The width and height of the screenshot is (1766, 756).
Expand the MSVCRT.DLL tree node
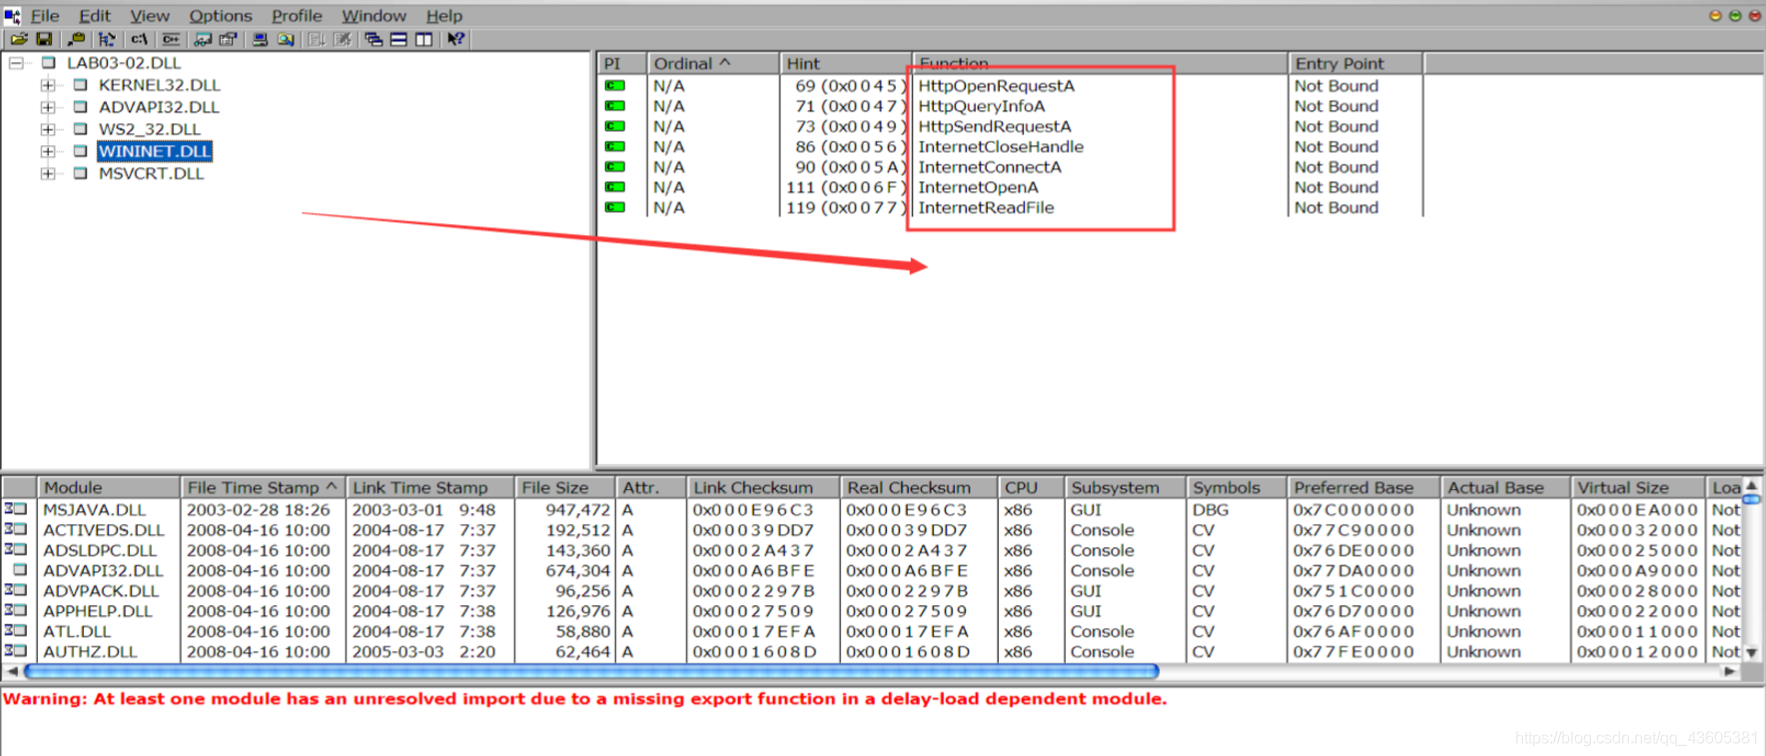[48, 173]
